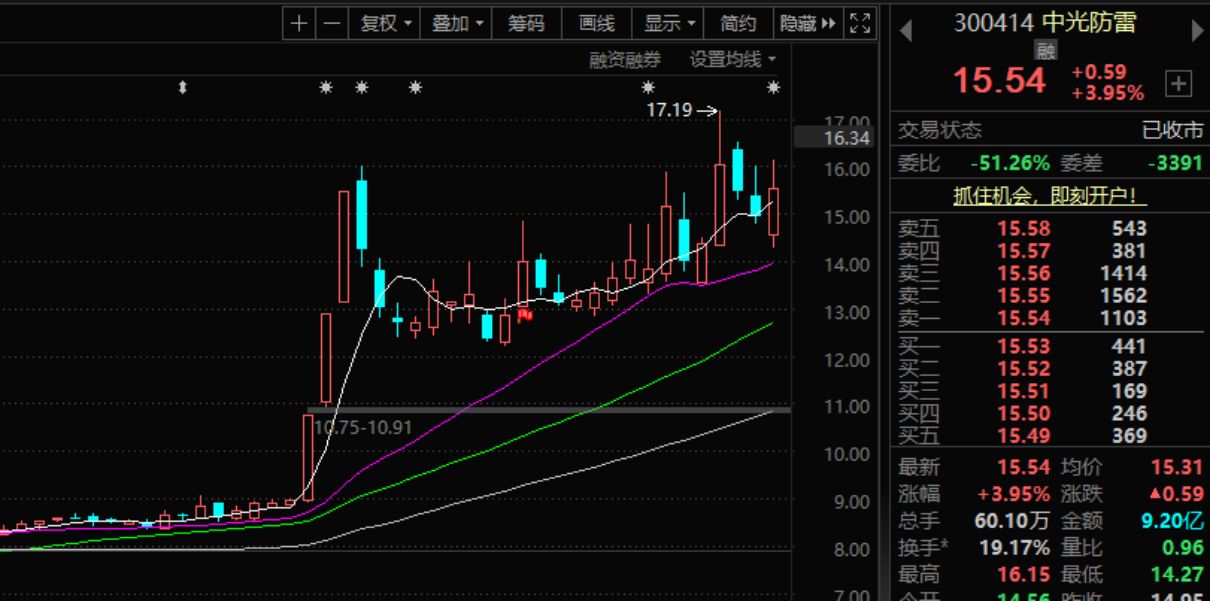Click the small red flag marker on the chart
Viewport: 1210px width, 602px height.
[x=525, y=315]
